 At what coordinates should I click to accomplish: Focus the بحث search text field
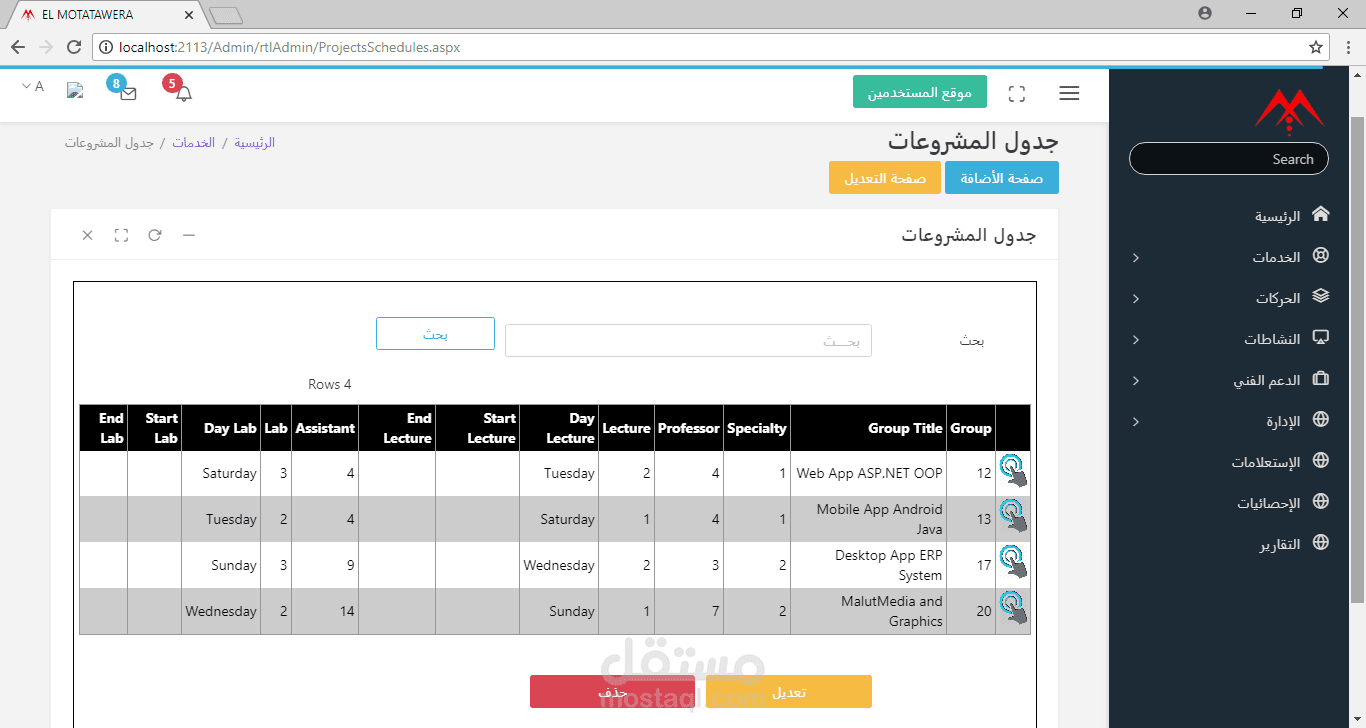[x=688, y=341]
